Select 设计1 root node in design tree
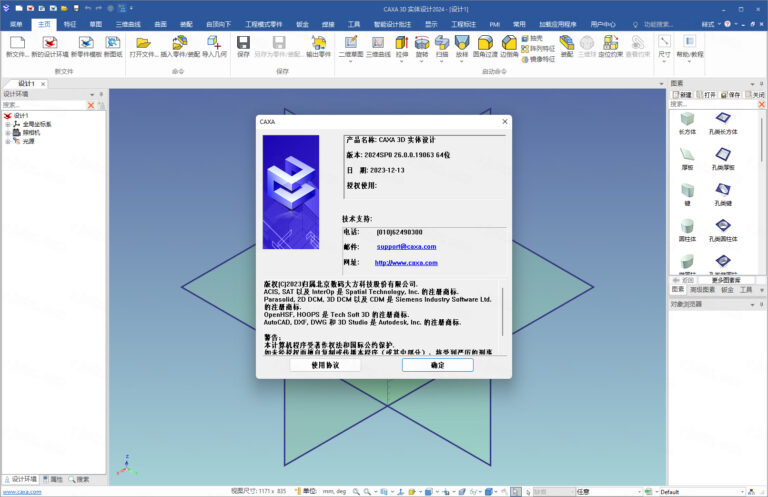Image resolution: width=768 pixels, height=497 pixels. click(21, 116)
